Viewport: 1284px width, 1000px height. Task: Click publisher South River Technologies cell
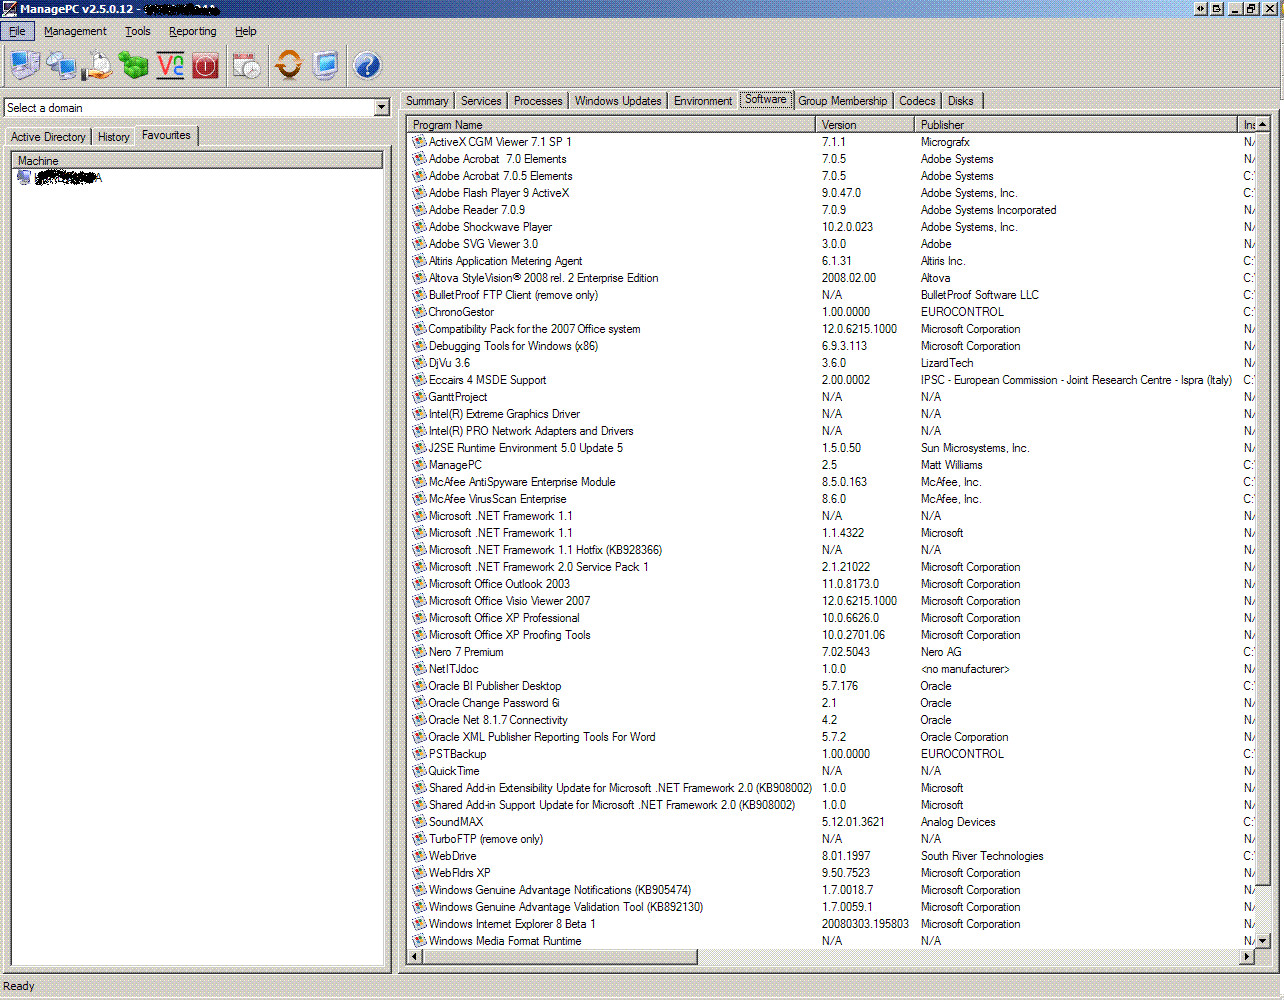click(x=981, y=856)
